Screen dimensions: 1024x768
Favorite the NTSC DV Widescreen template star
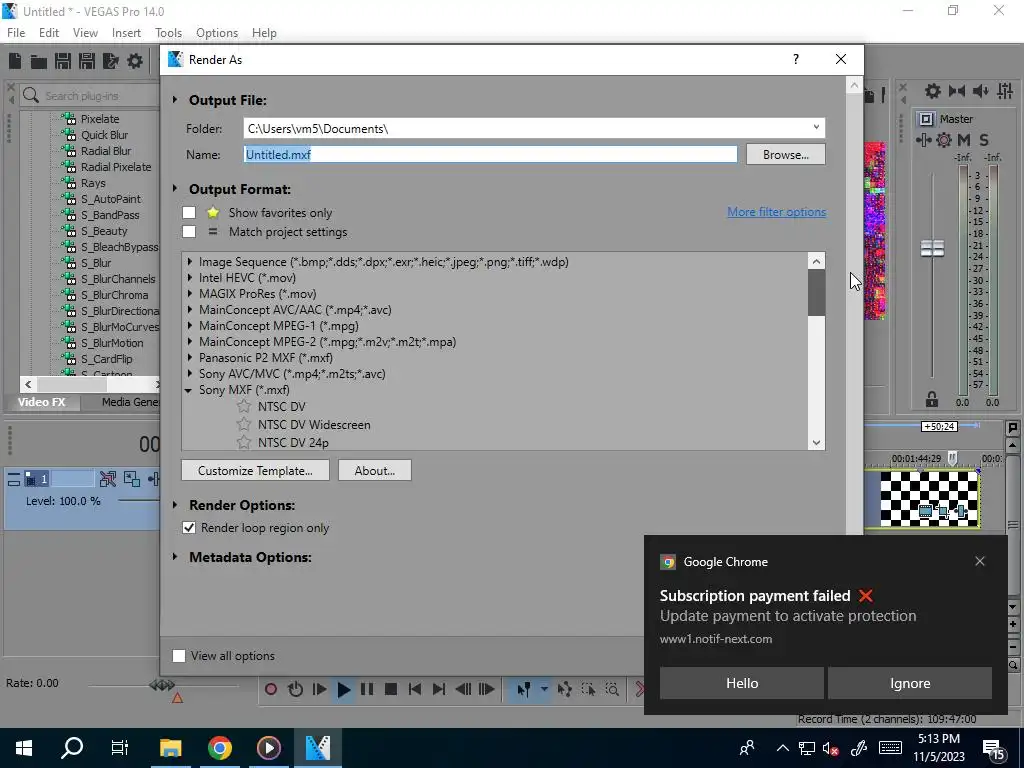pyautogui.click(x=244, y=424)
